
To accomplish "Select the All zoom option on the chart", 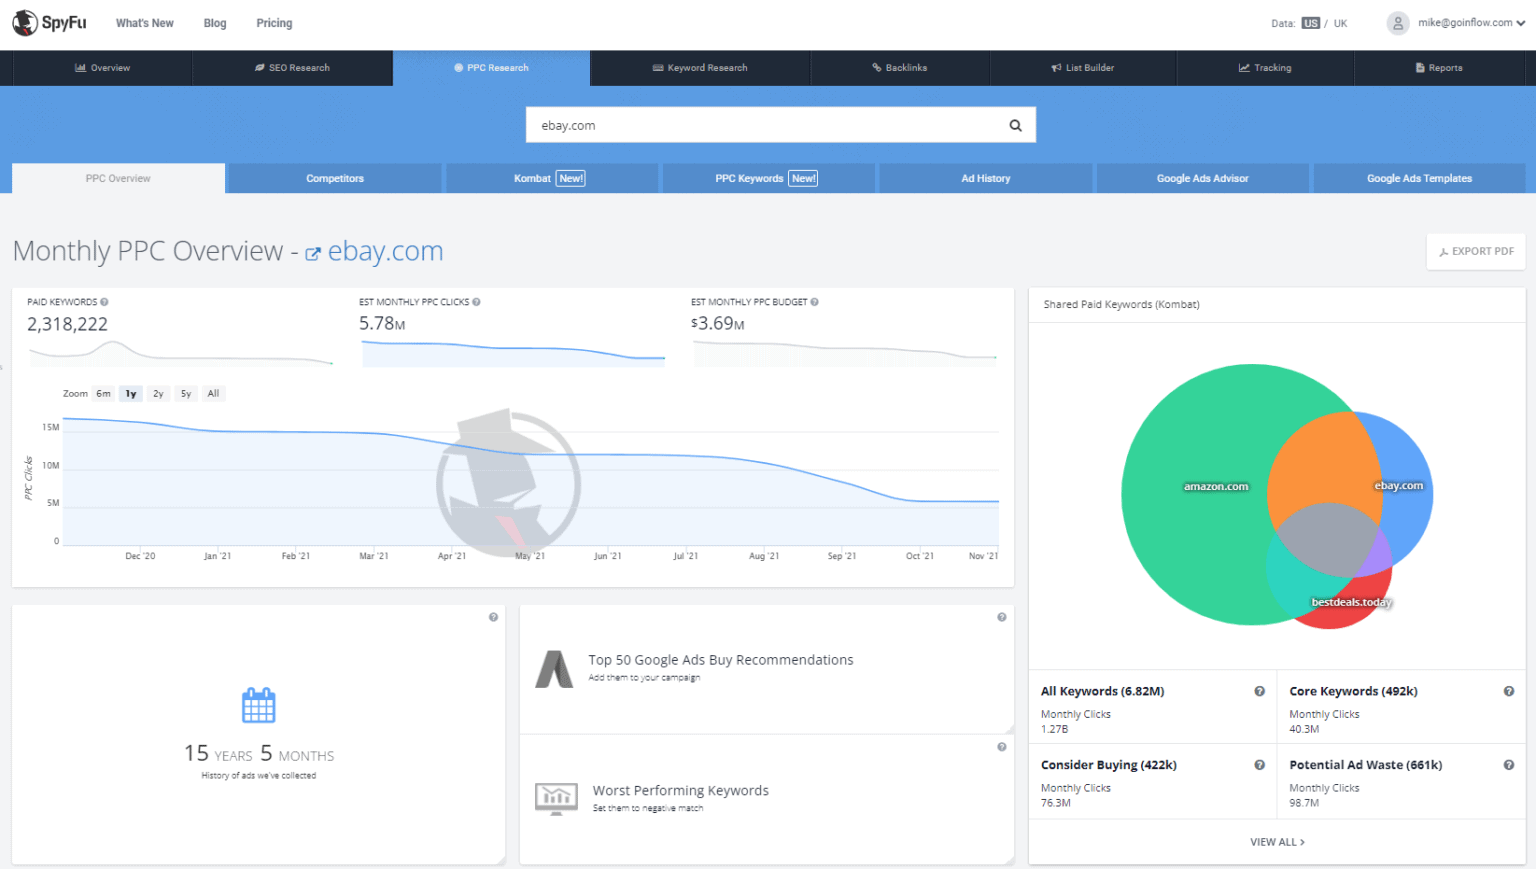I will click(x=213, y=393).
